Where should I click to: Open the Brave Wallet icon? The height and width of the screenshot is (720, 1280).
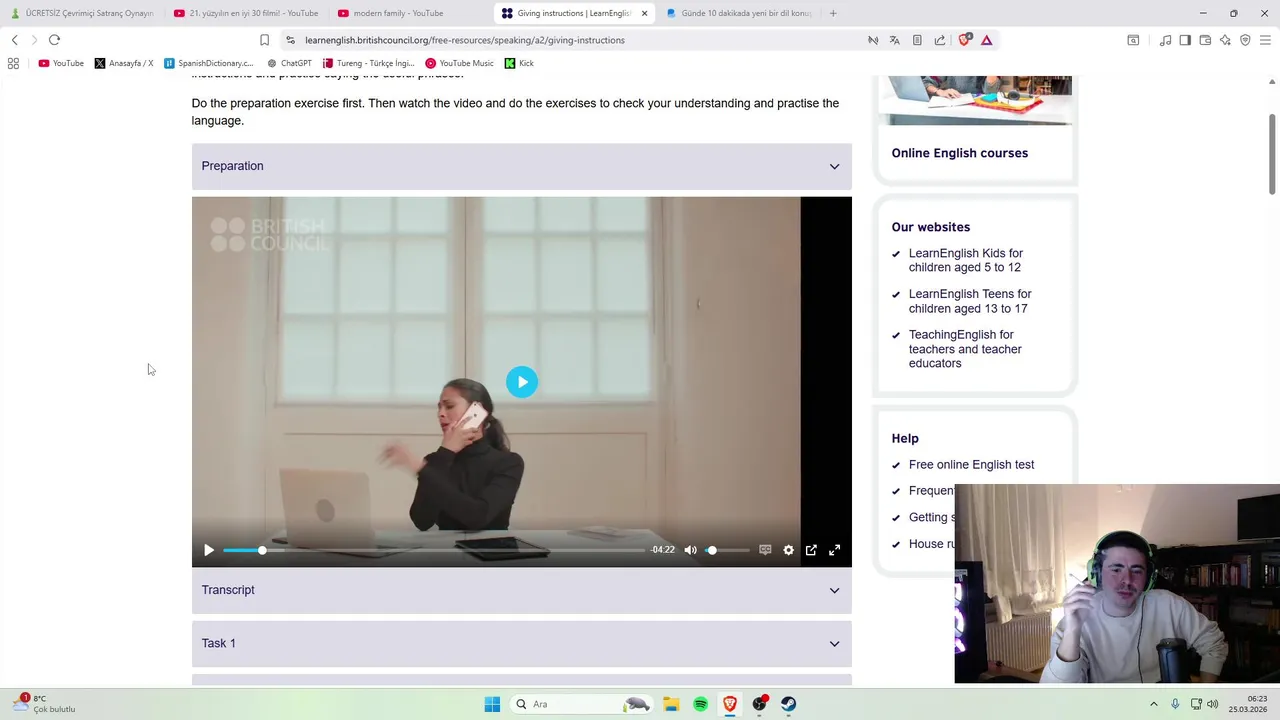1205,40
